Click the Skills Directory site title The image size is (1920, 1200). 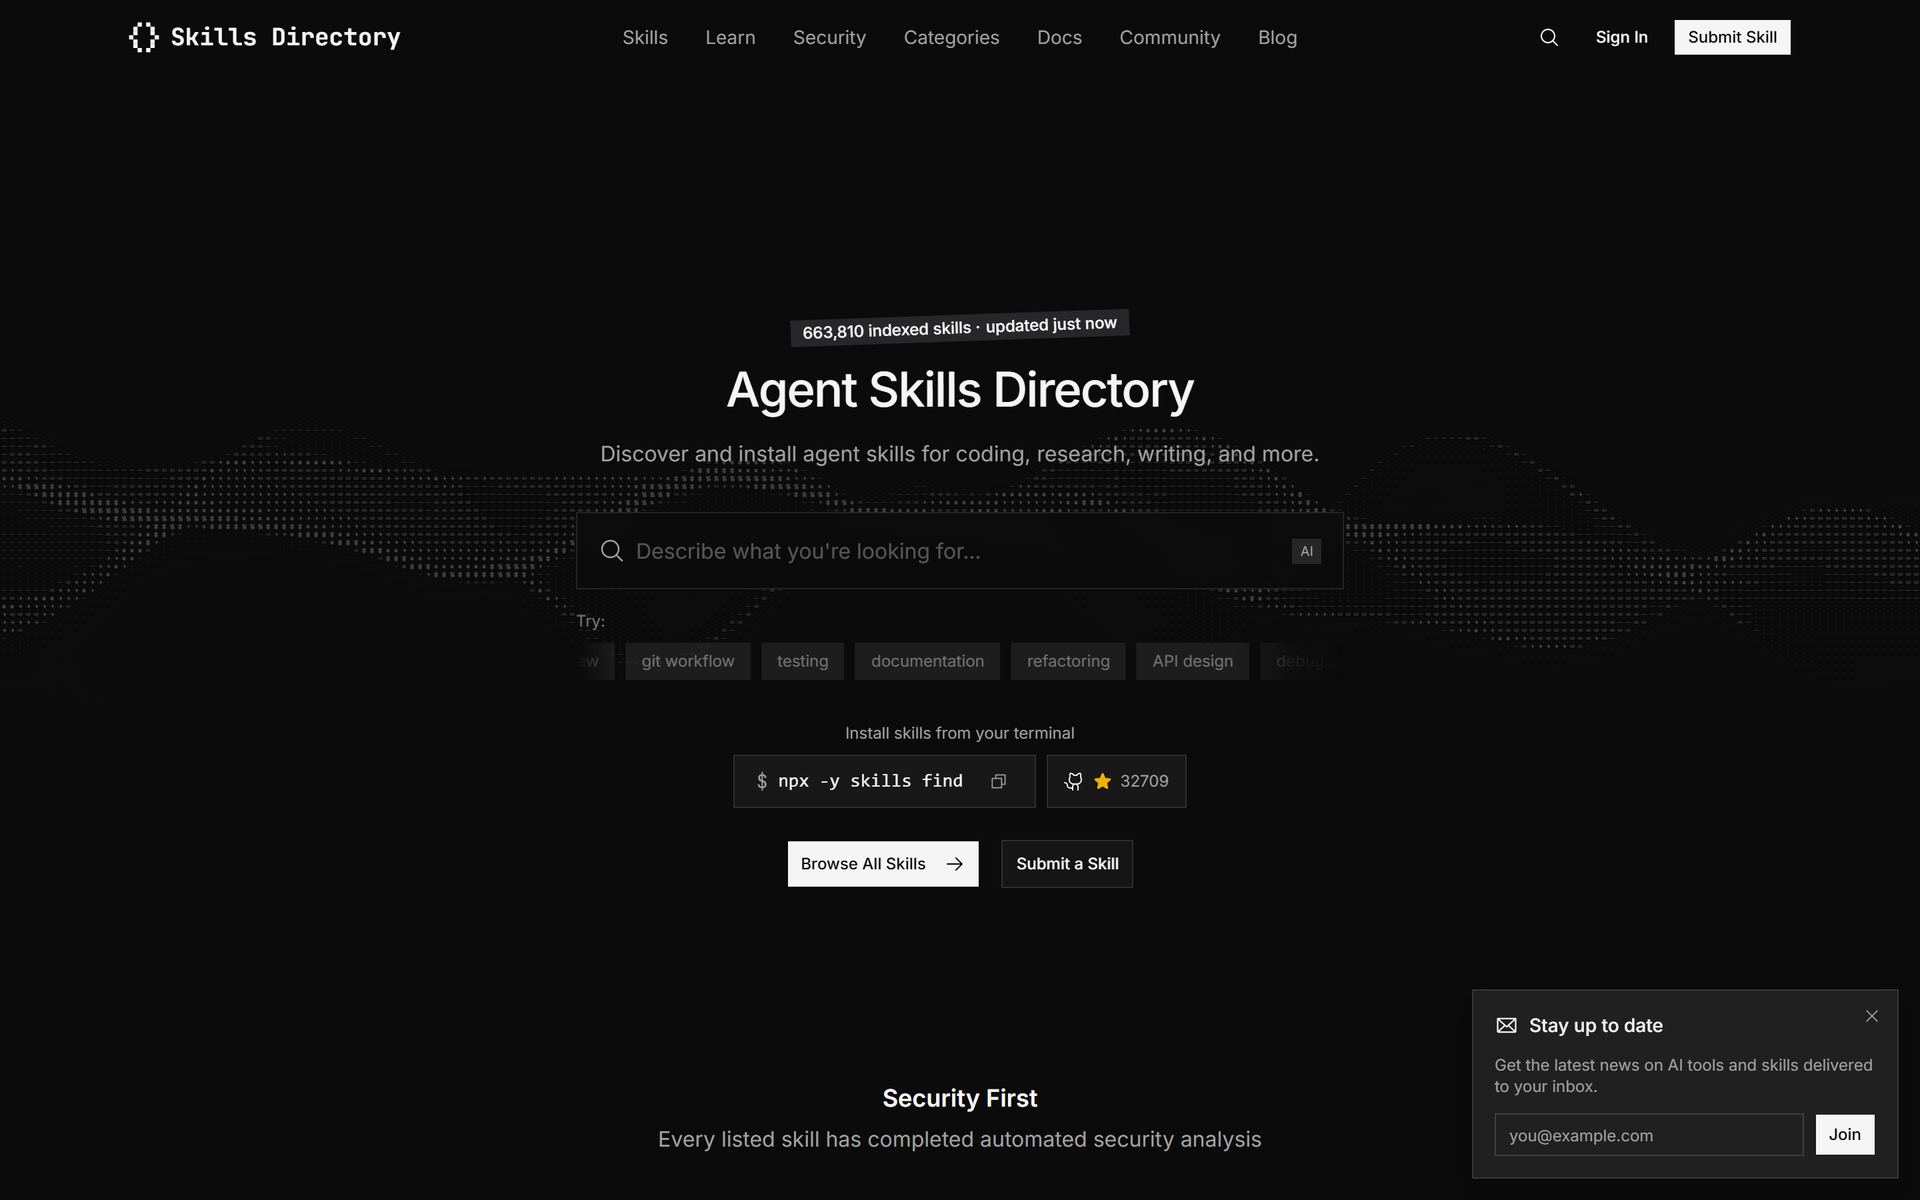click(x=285, y=37)
